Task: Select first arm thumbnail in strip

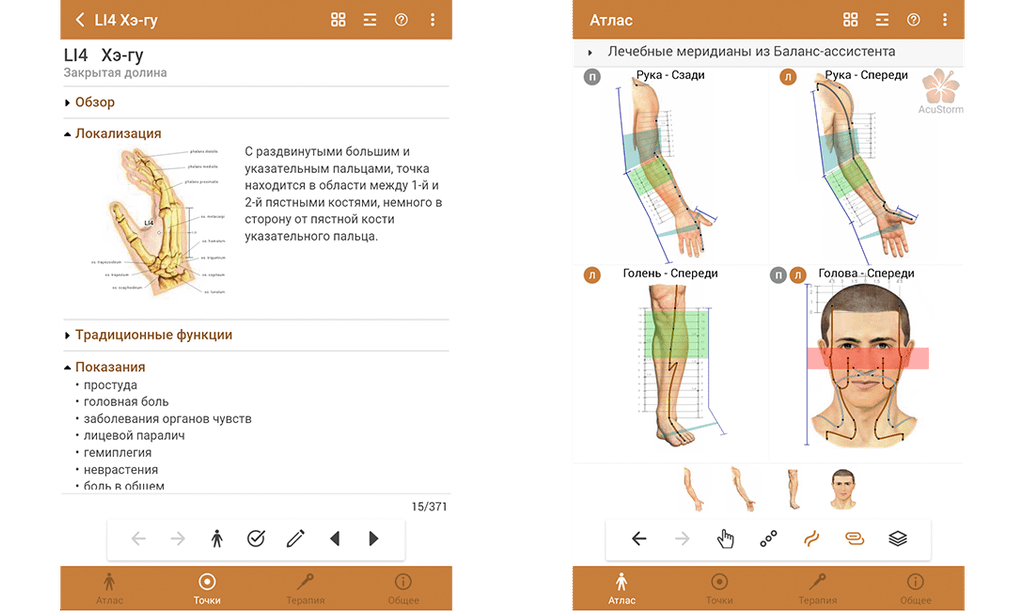Action: click(x=694, y=488)
